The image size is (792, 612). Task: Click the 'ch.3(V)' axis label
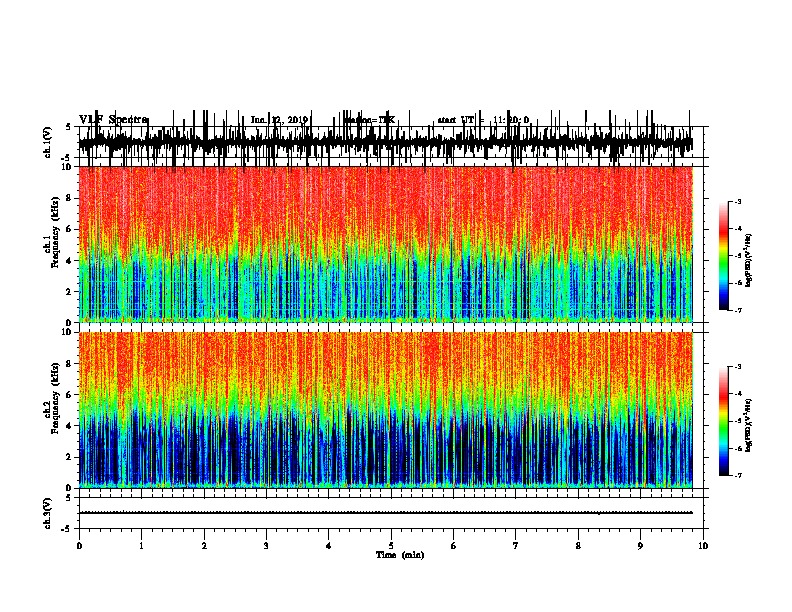click(x=48, y=513)
